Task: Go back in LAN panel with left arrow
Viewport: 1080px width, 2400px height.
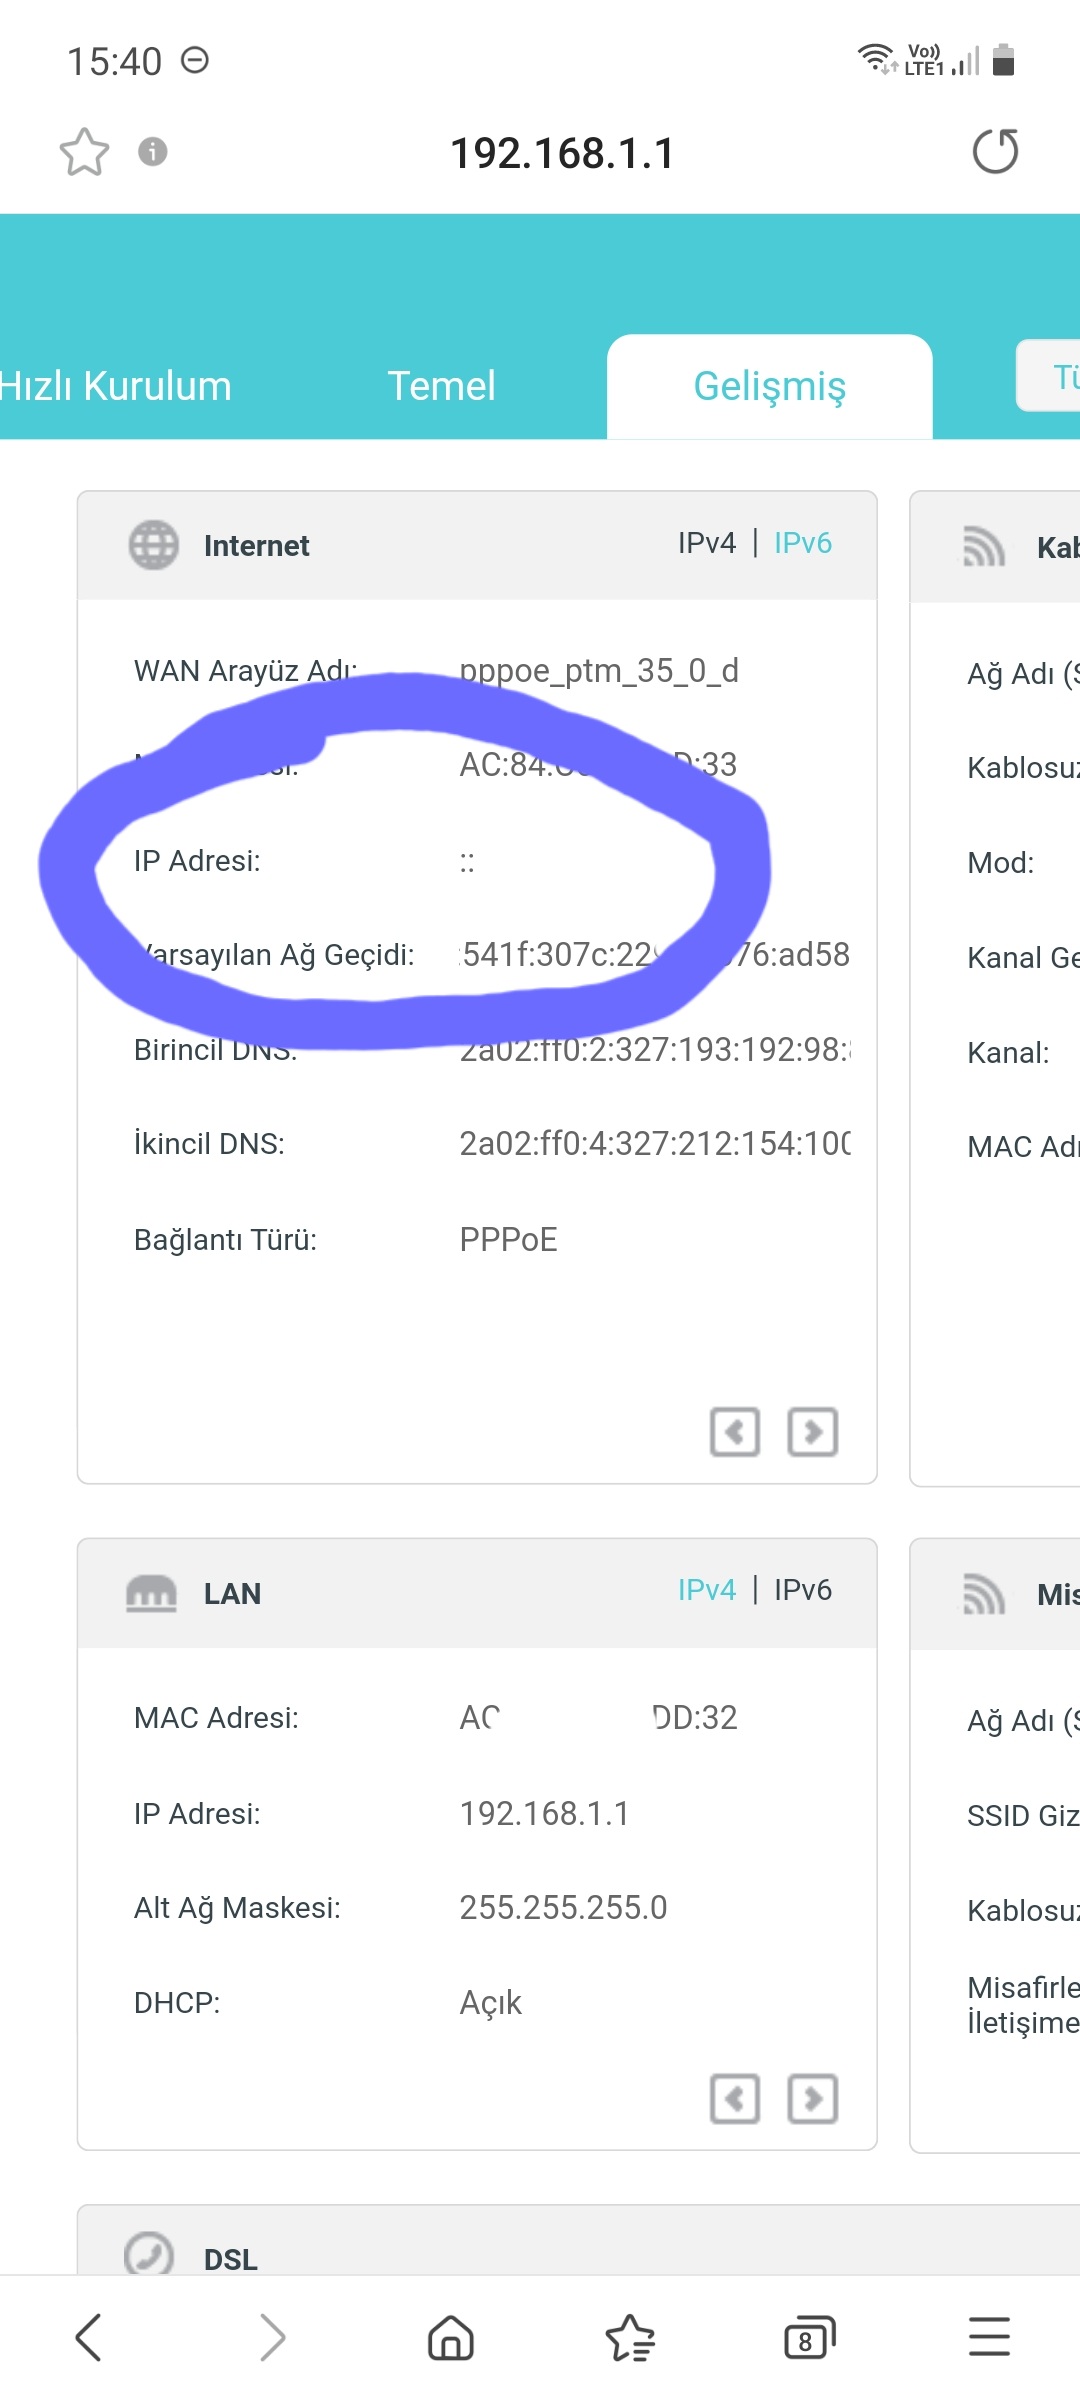Action: coord(735,2098)
